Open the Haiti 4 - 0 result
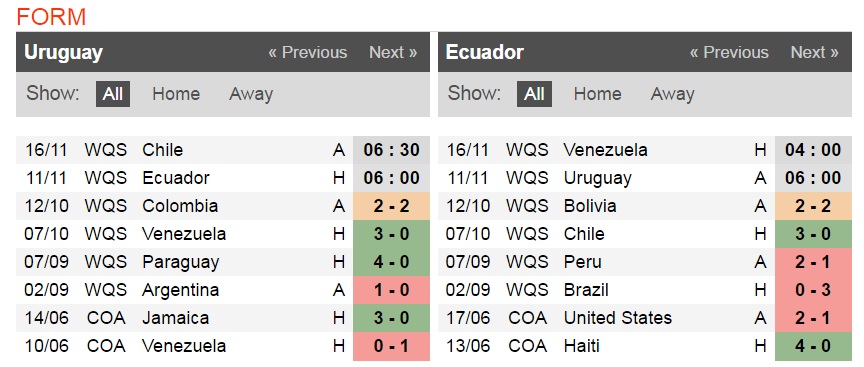864x367 pixels. [813, 346]
